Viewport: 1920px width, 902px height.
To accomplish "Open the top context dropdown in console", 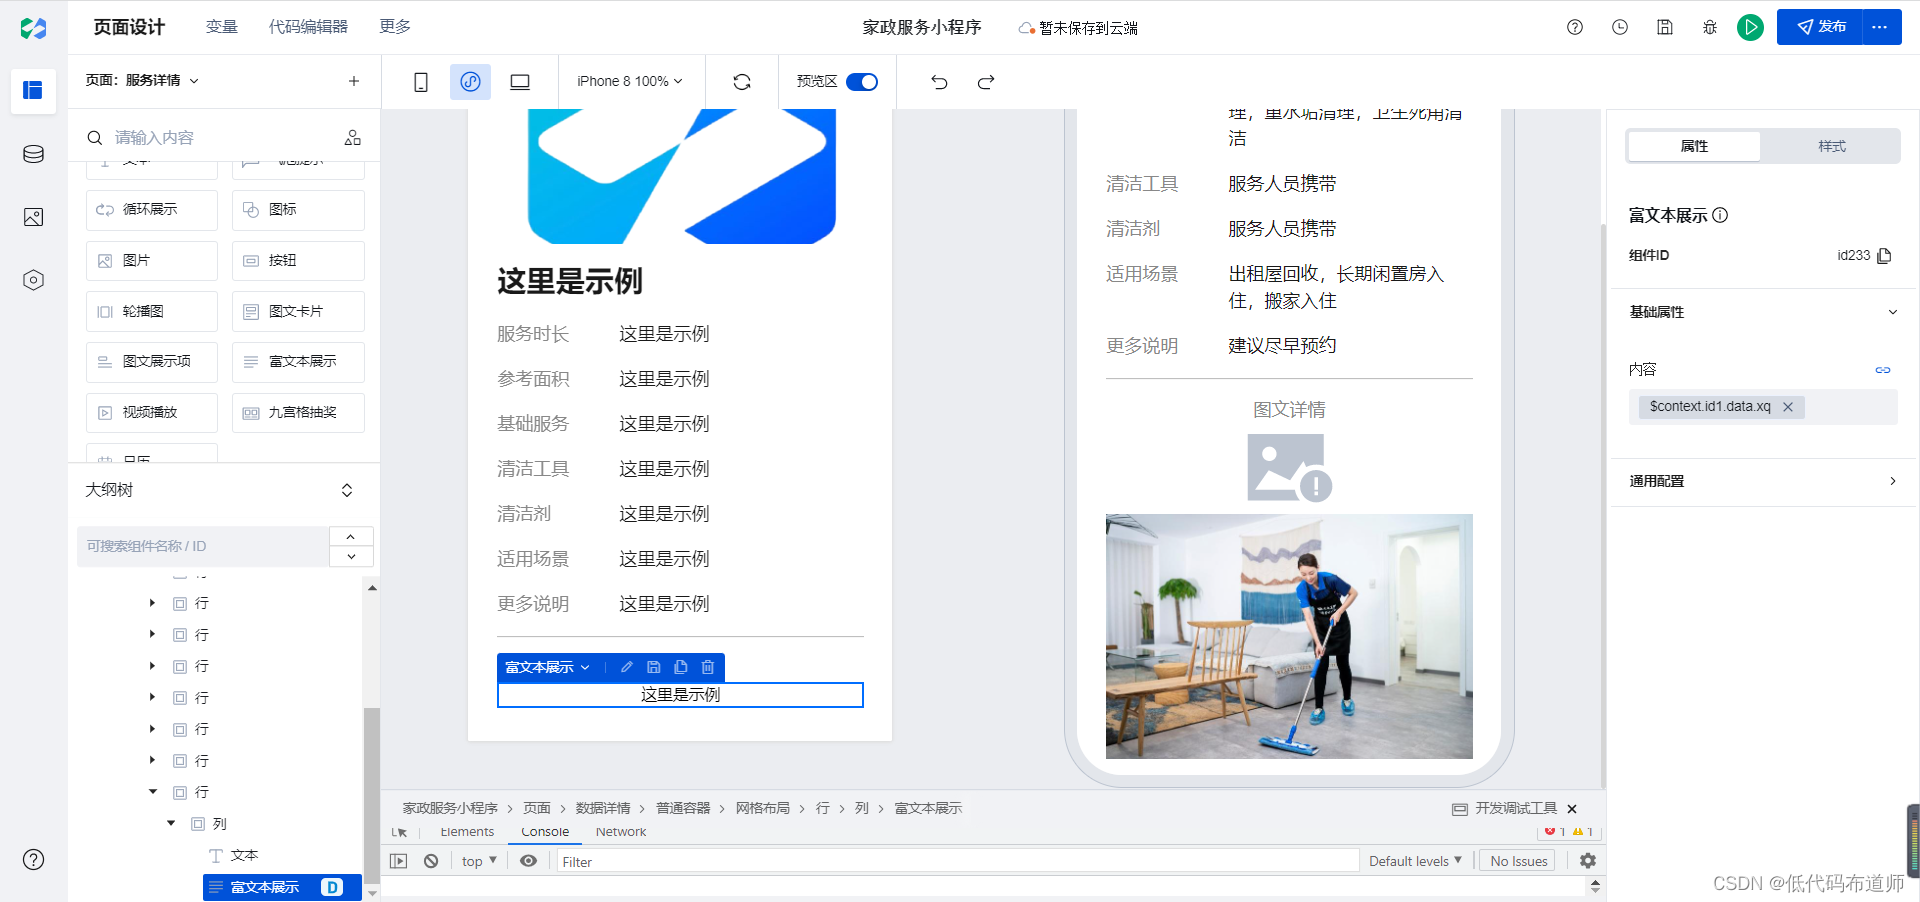I will pos(479,861).
